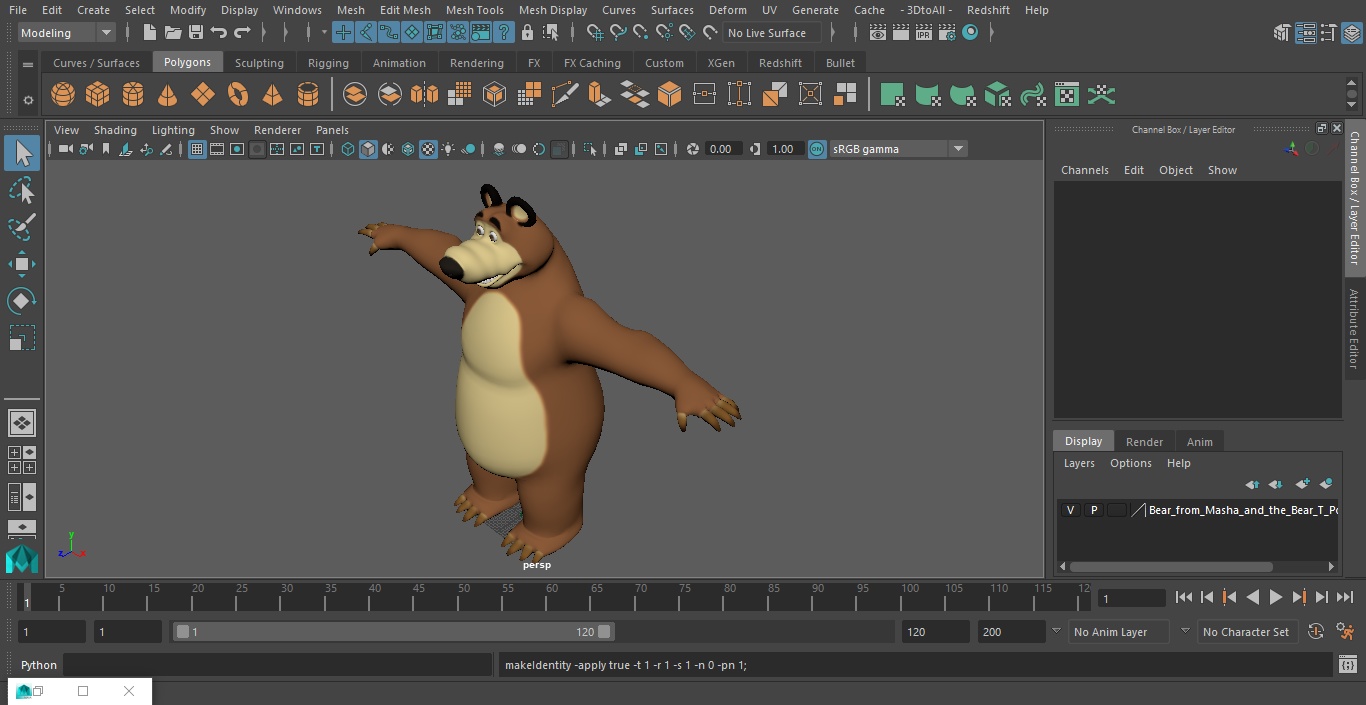Image resolution: width=1366 pixels, height=705 pixels.
Task: Open the auto keyframe toggle icon
Action: (1316, 632)
